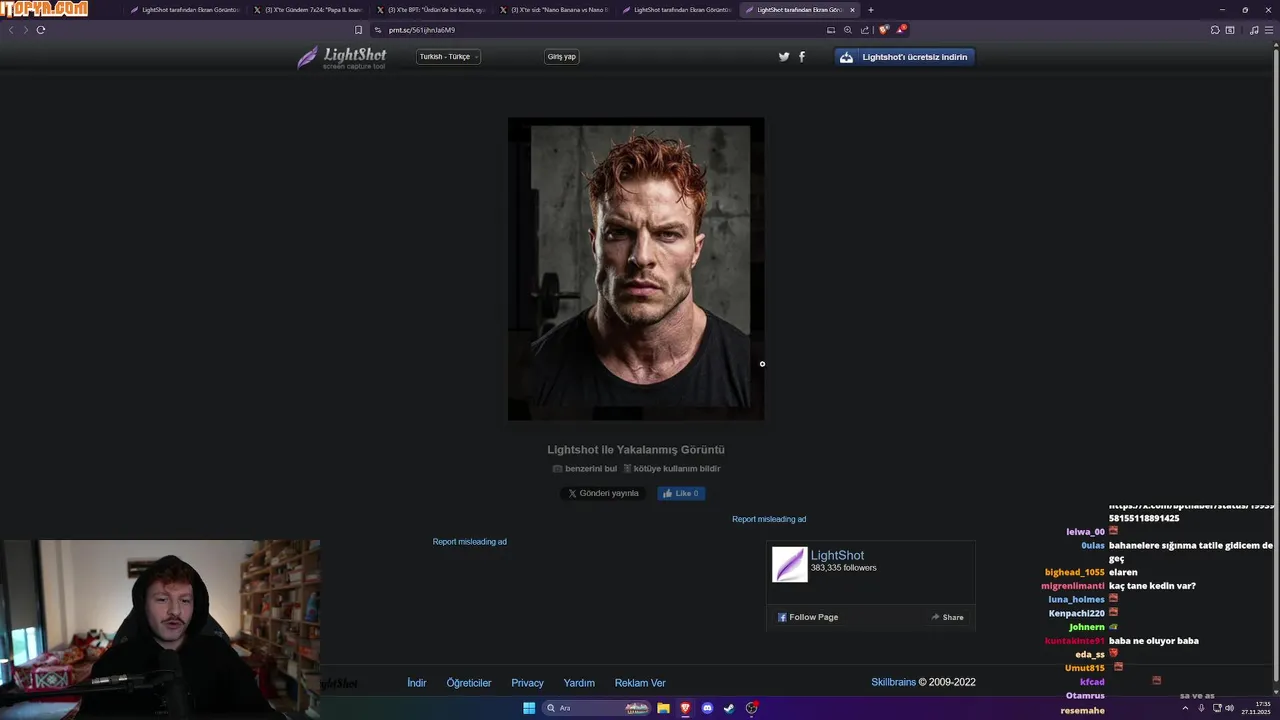Open Steam from the taskbar
The height and width of the screenshot is (720, 1280).
point(729,708)
